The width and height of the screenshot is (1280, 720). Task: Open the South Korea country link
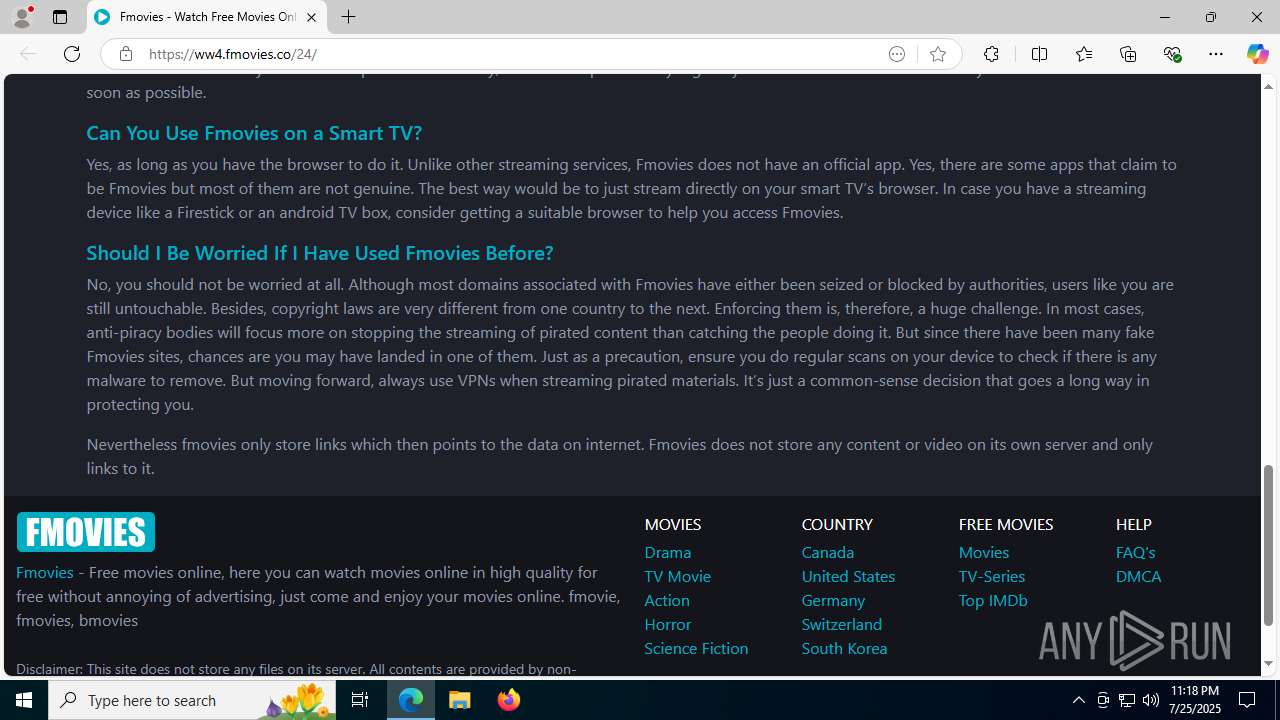tap(844, 648)
